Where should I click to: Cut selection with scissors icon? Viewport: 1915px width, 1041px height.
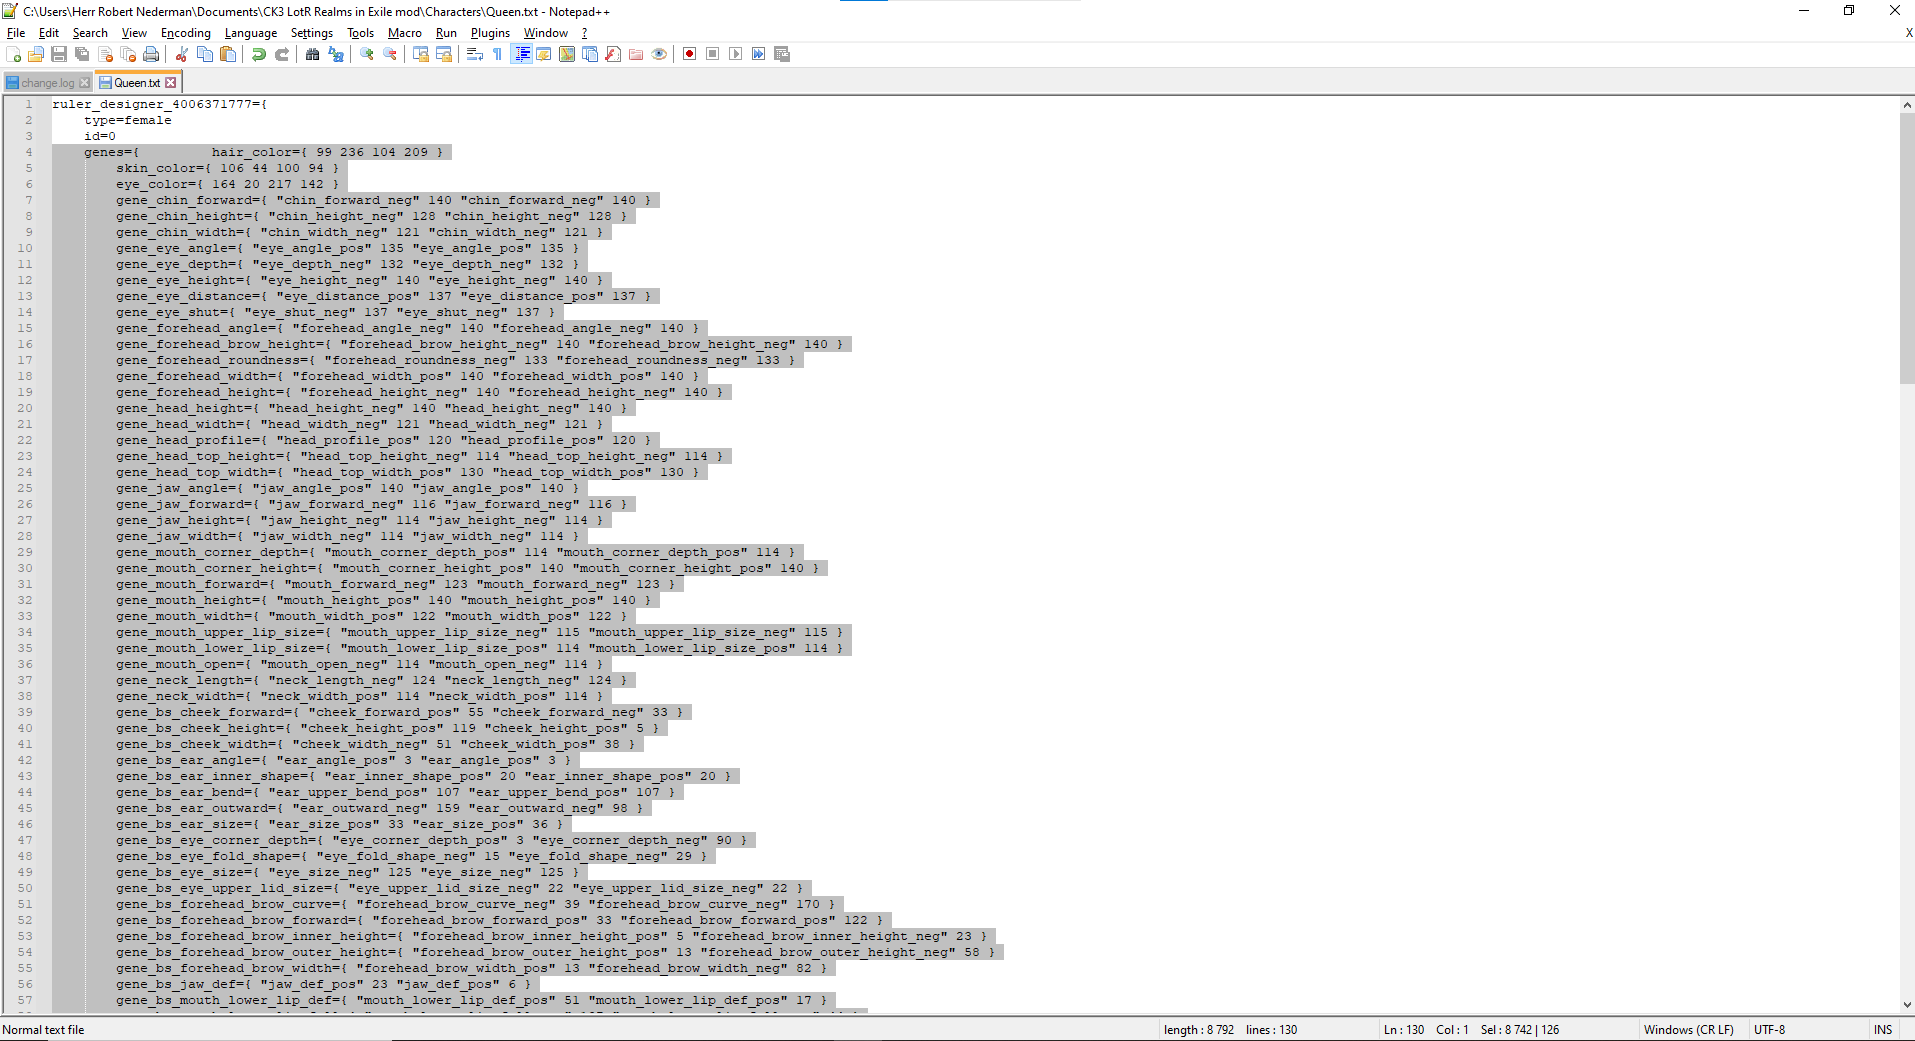[x=182, y=54]
